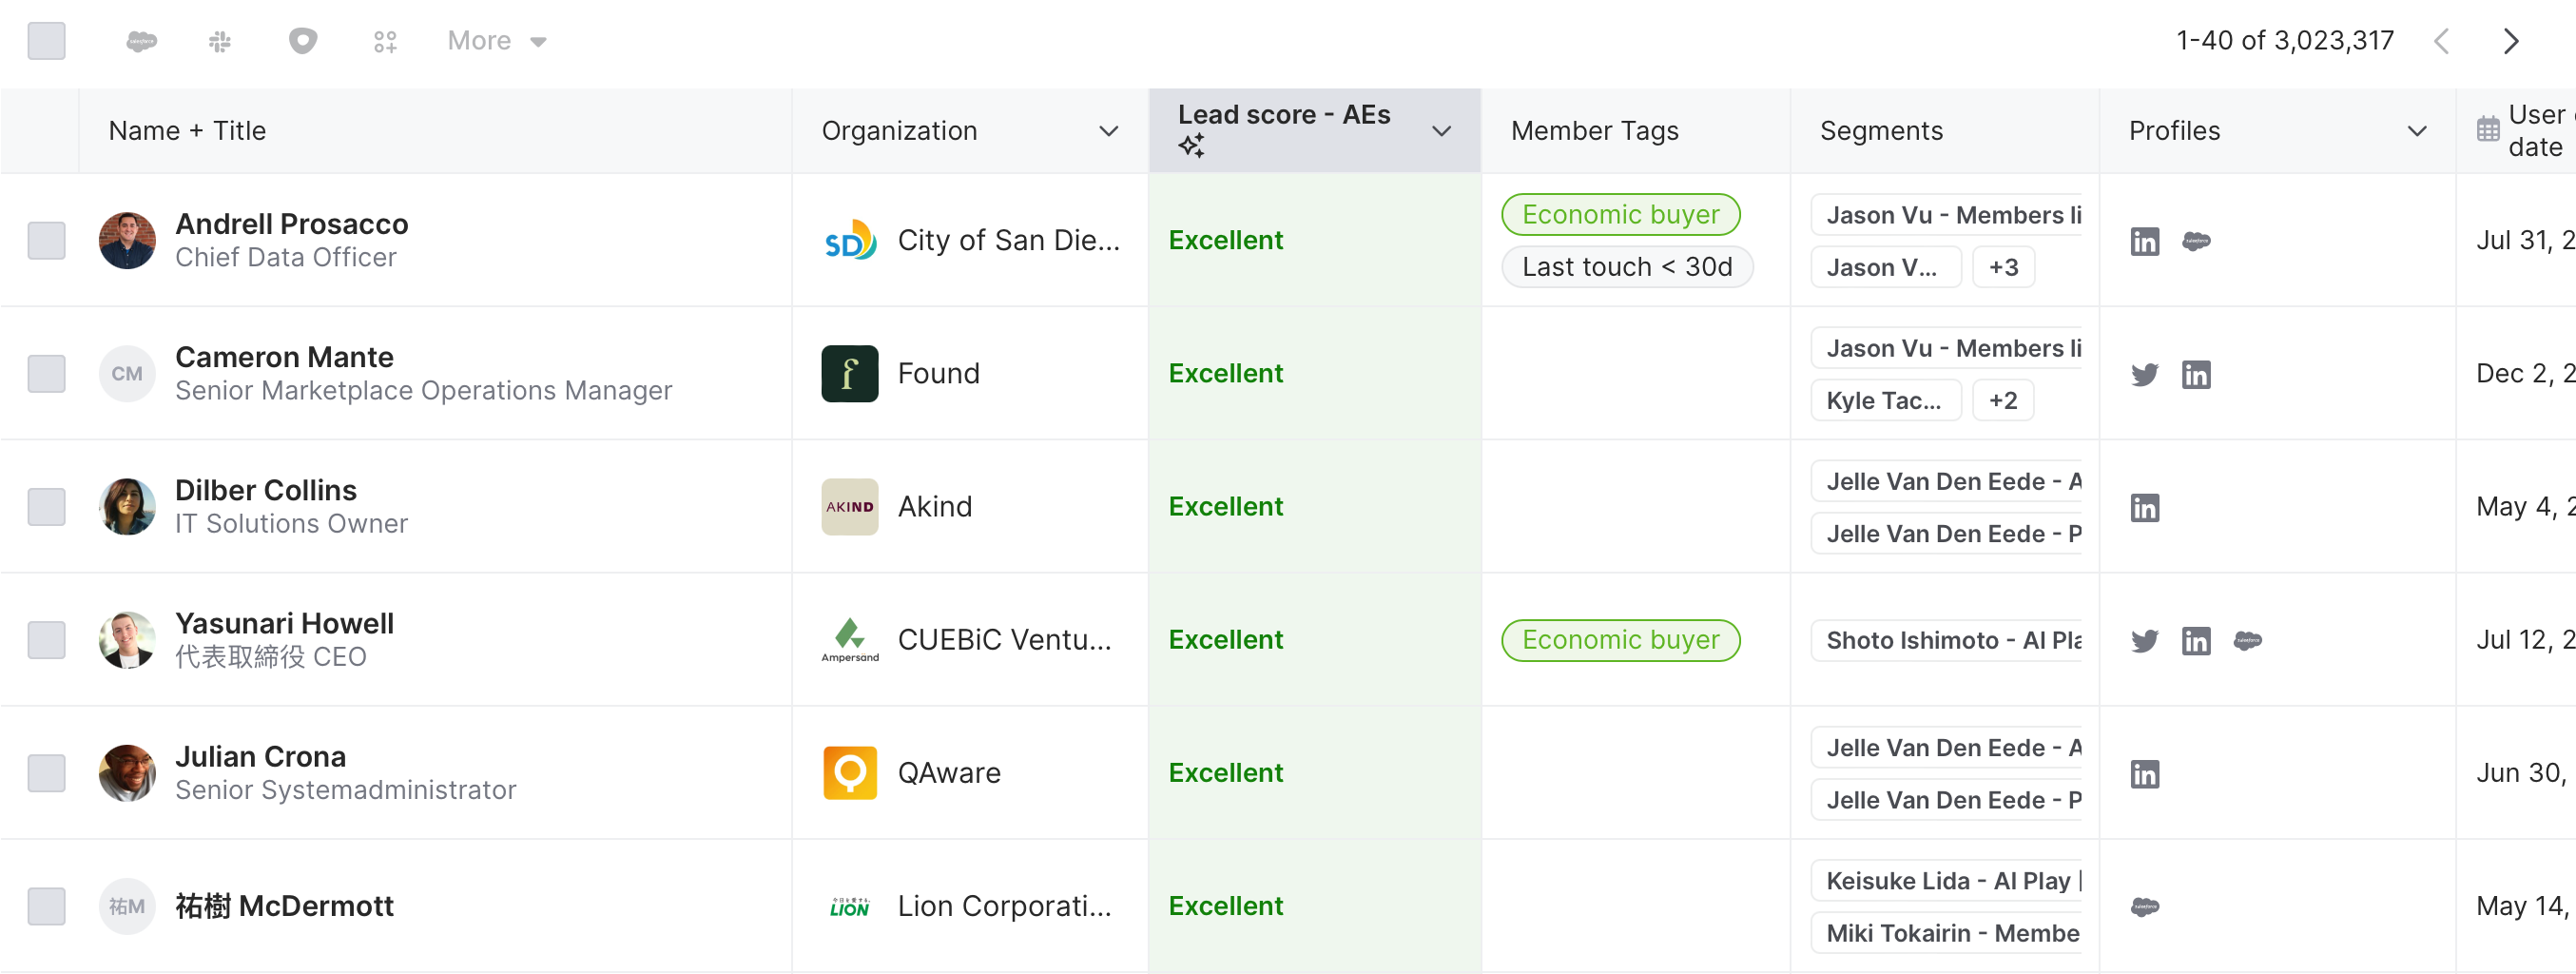Click Yasunari Howell's Economic buyer tag
2576x974 pixels.
point(1620,640)
